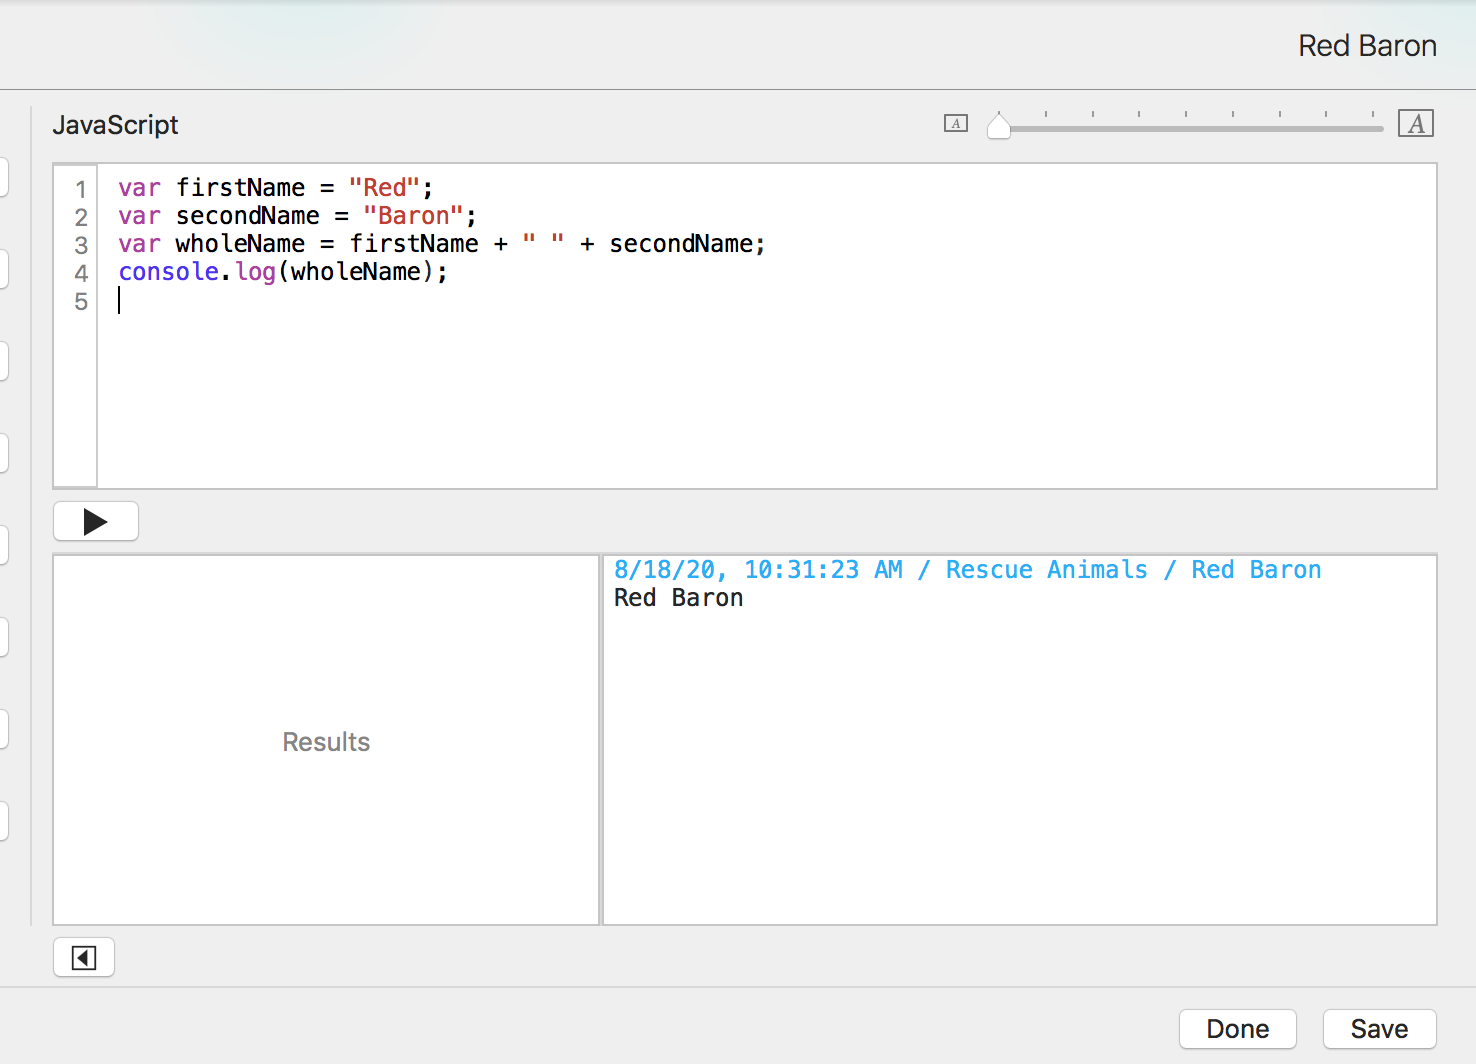Click the small font size icon
Image resolution: width=1476 pixels, height=1064 pixels.
pyautogui.click(x=955, y=124)
